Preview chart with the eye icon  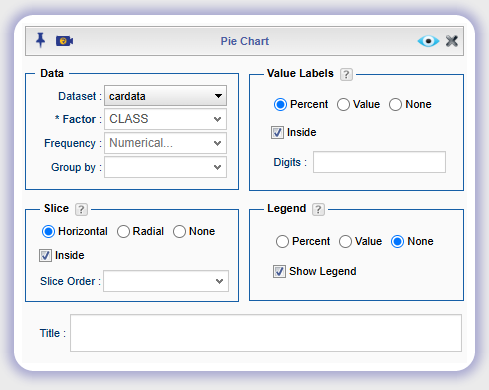(428, 41)
